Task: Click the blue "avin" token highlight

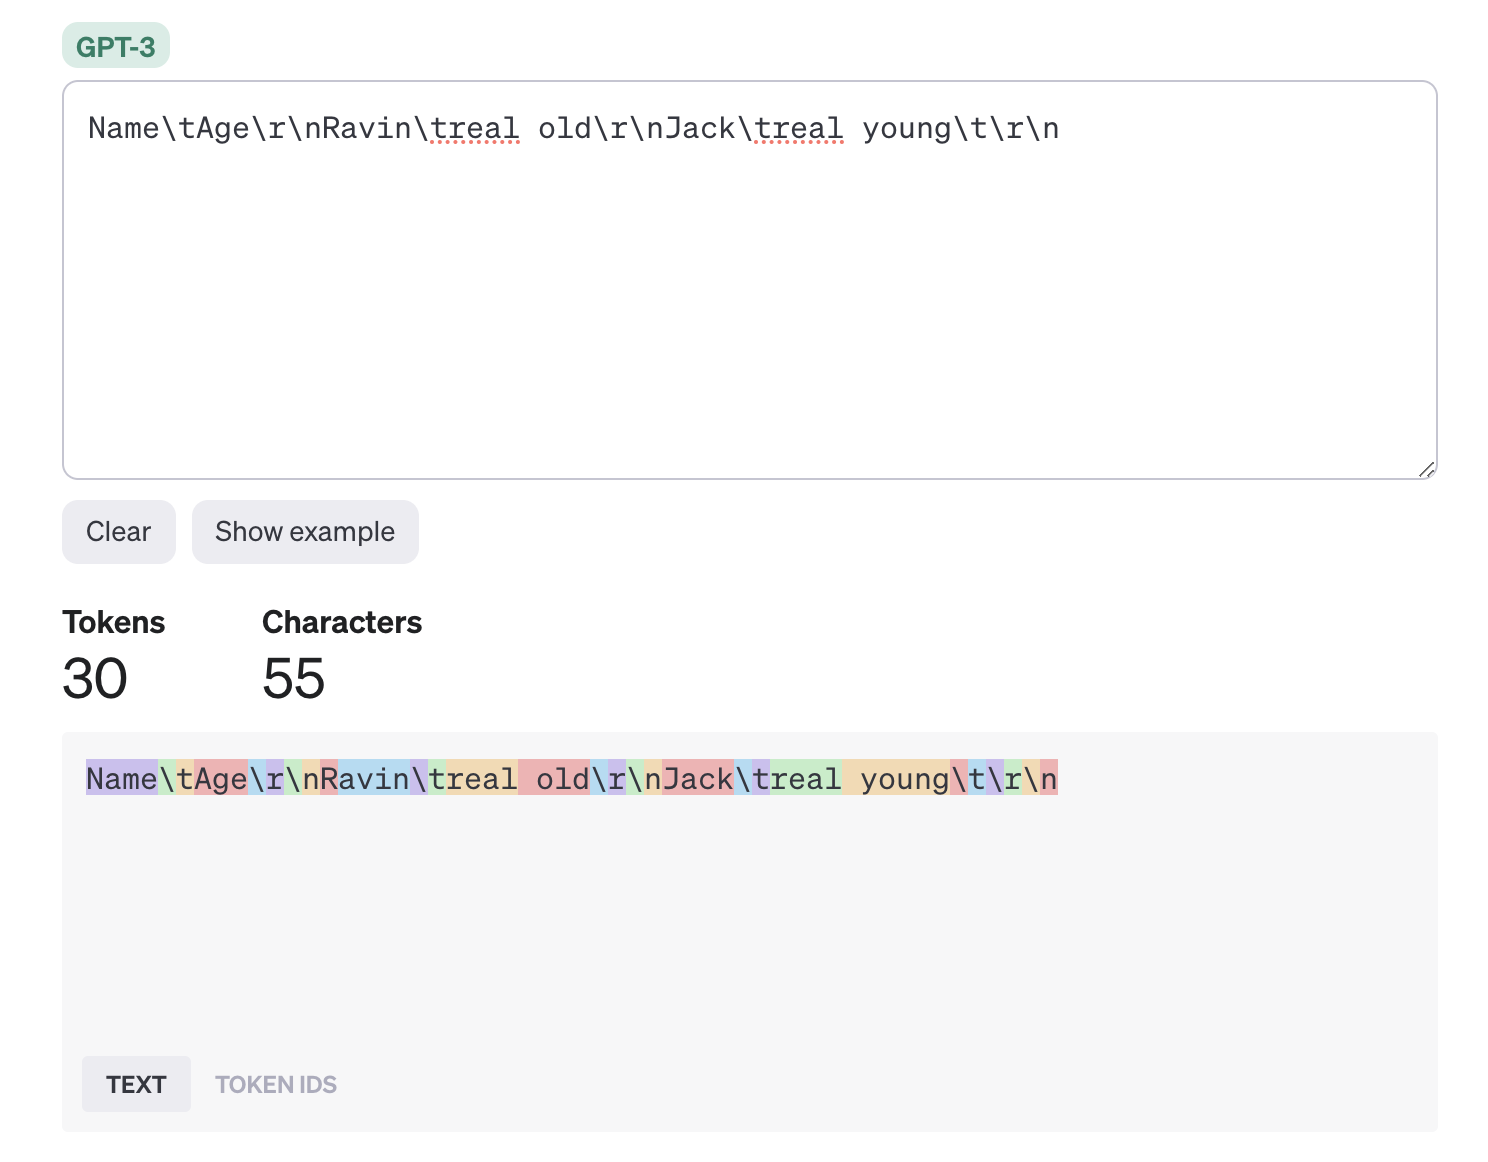Action: pyautogui.click(x=373, y=778)
